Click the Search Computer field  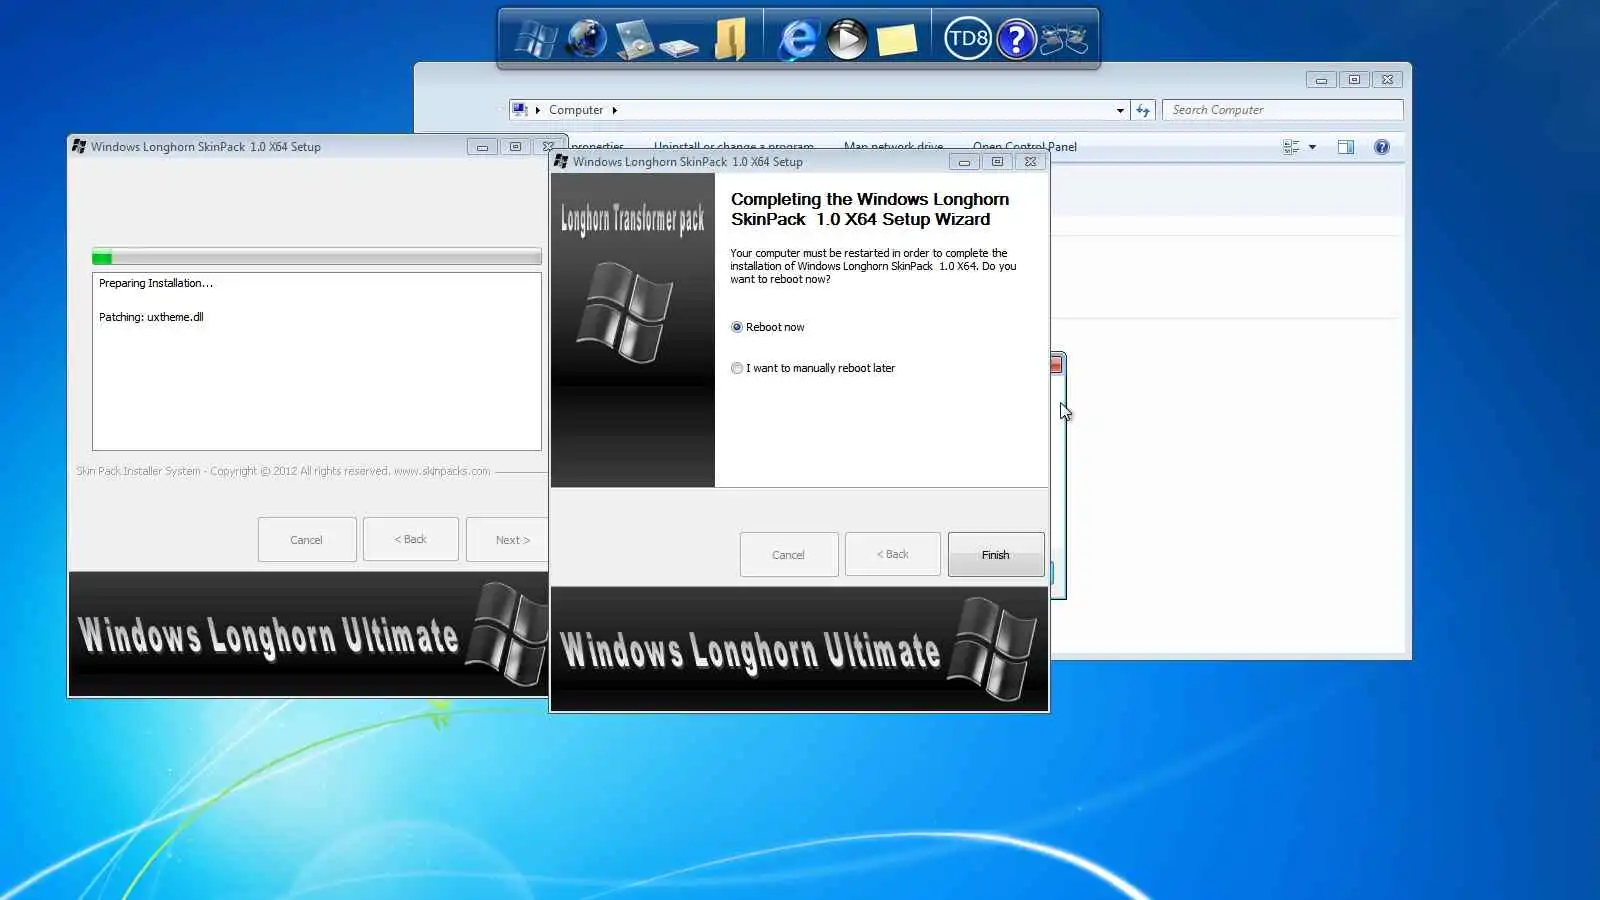(1283, 110)
